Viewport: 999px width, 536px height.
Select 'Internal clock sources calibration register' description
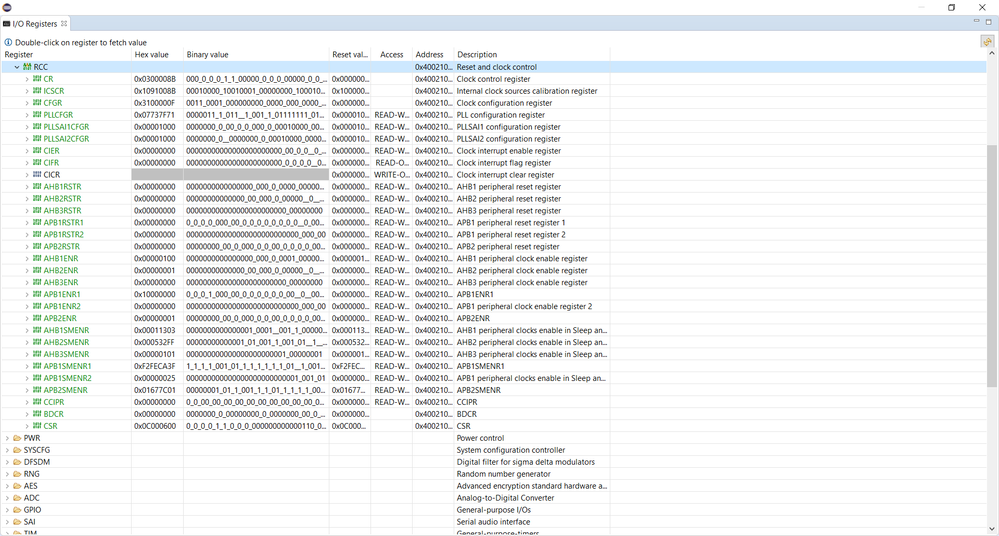point(527,91)
